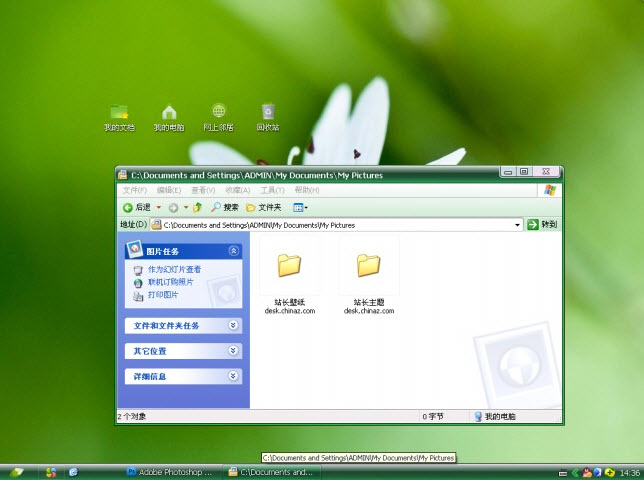The image size is (644, 480).
Task: Click the 站长壁纸 desk.chinaz.com folder name
Action: [x=290, y=307]
